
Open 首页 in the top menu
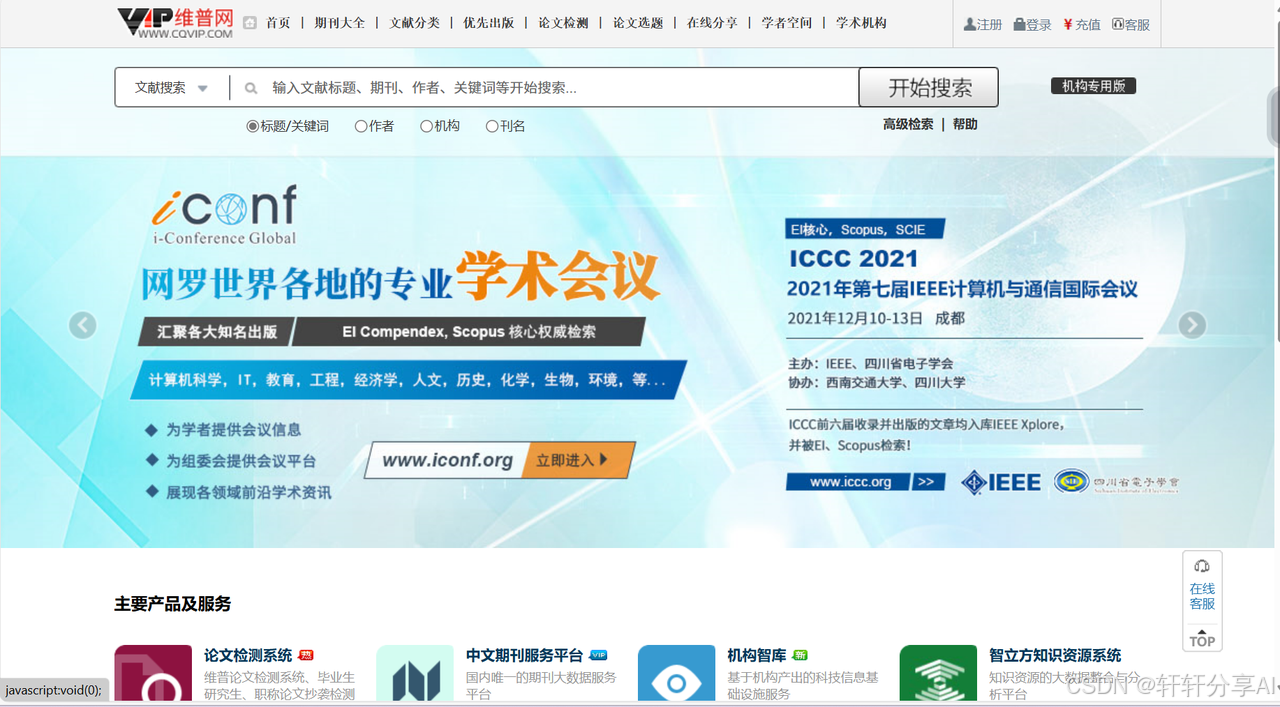pyautogui.click(x=278, y=23)
